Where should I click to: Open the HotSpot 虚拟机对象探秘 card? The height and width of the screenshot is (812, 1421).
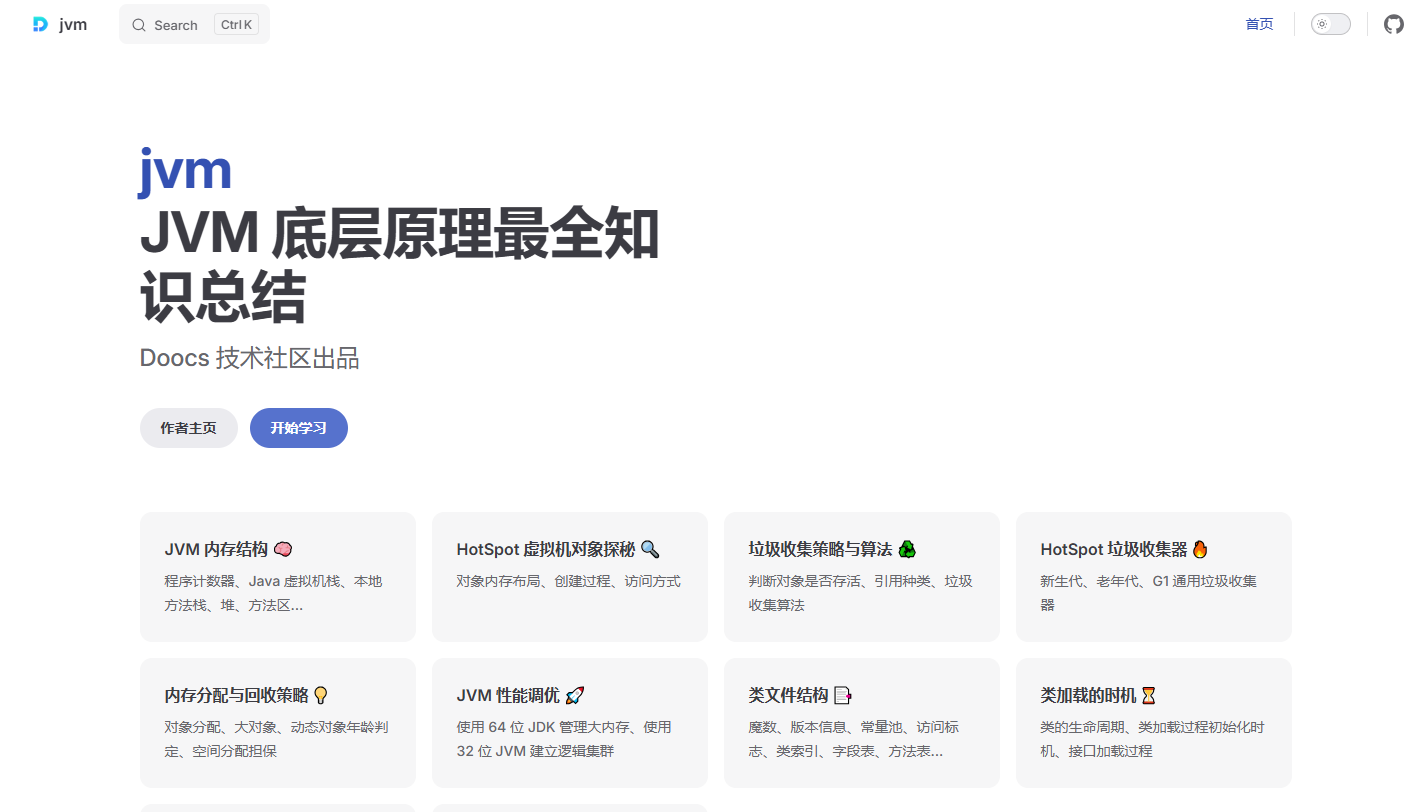click(570, 577)
